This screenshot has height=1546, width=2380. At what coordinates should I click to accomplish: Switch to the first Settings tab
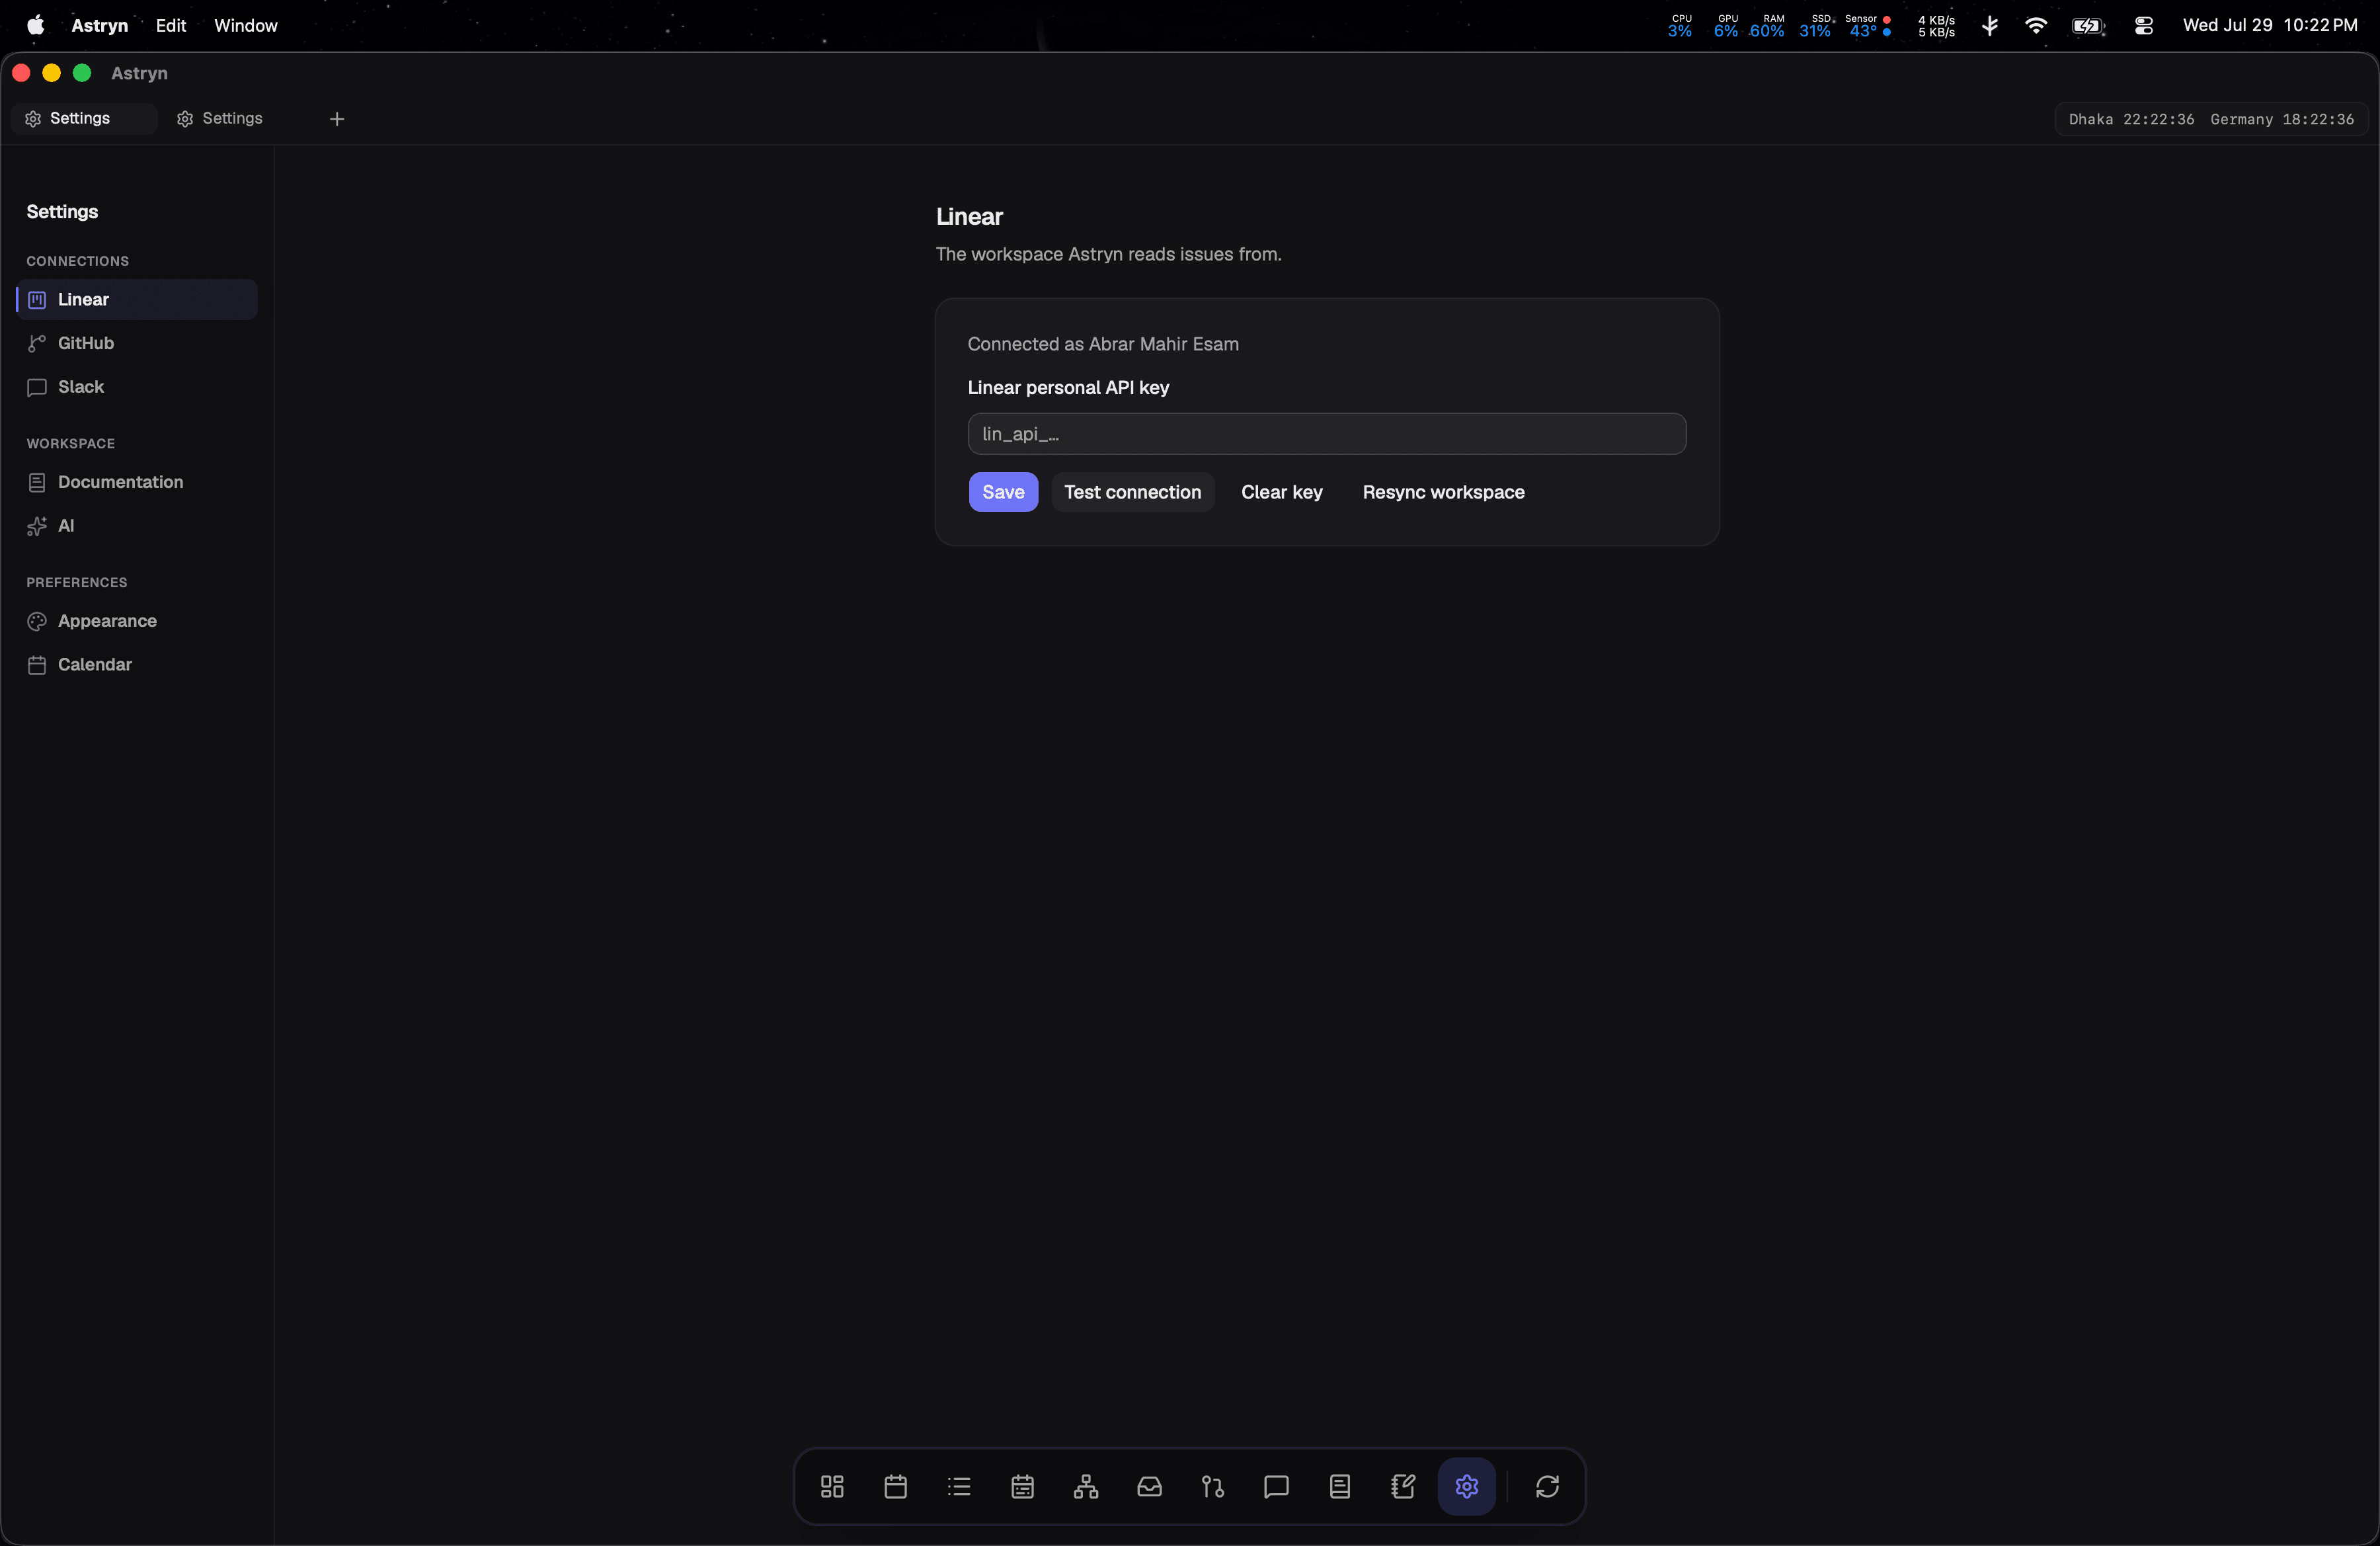(x=84, y=118)
